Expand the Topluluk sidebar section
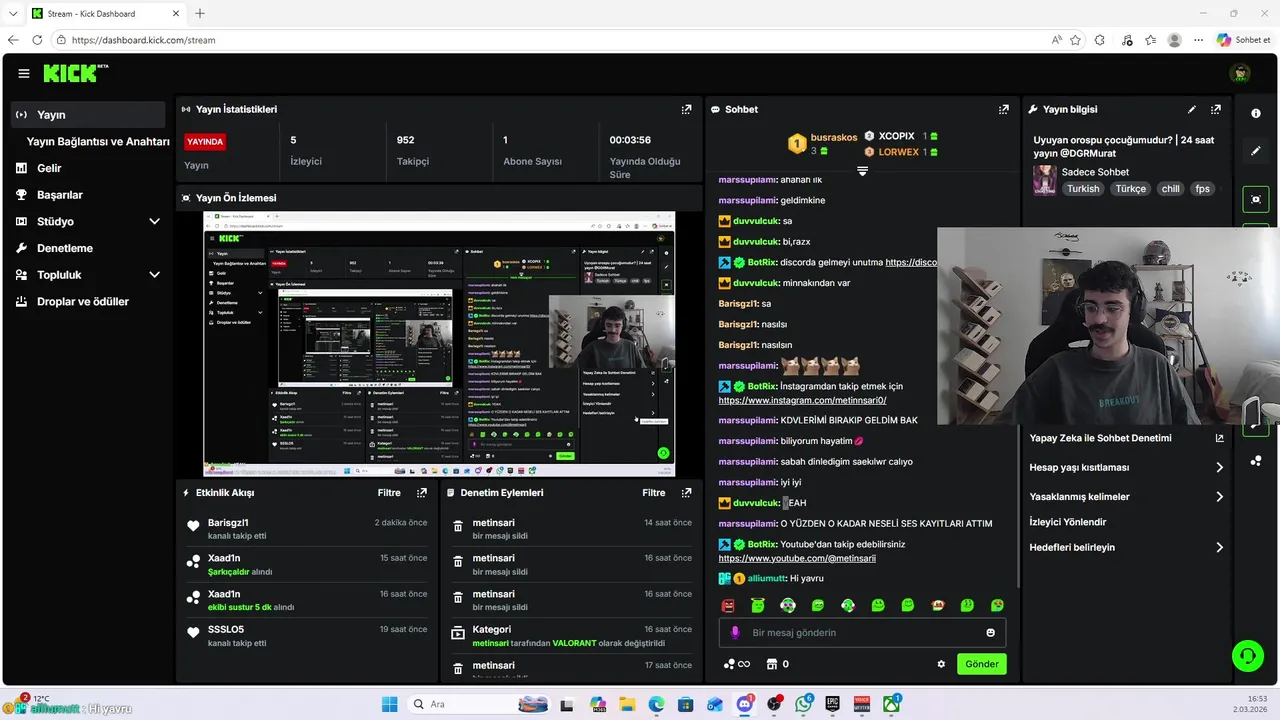Image resolution: width=1280 pixels, height=720 pixels. [x=154, y=274]
